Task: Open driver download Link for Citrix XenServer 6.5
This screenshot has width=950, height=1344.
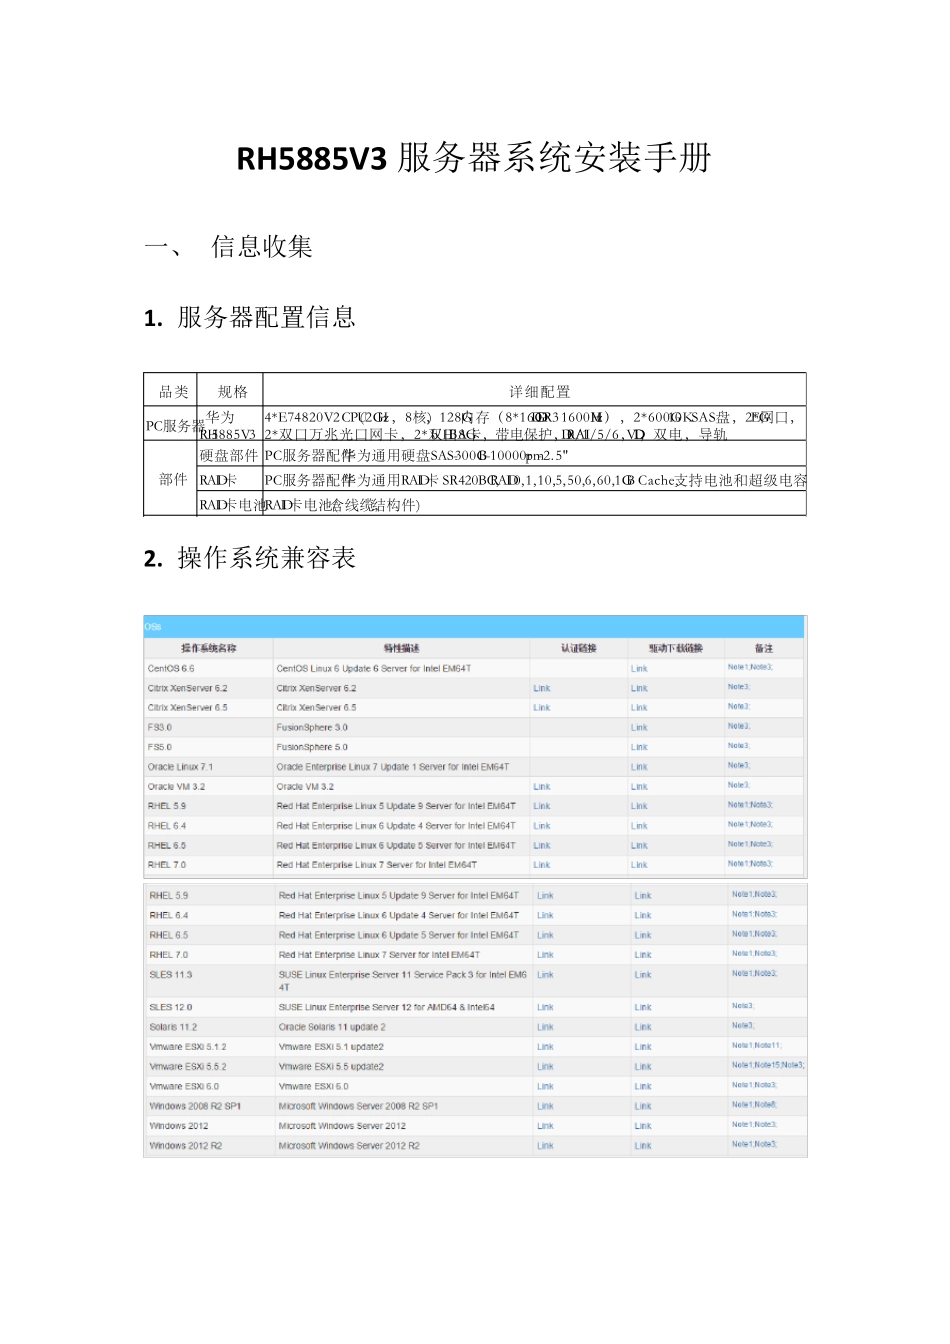Action: coord(639,708)
